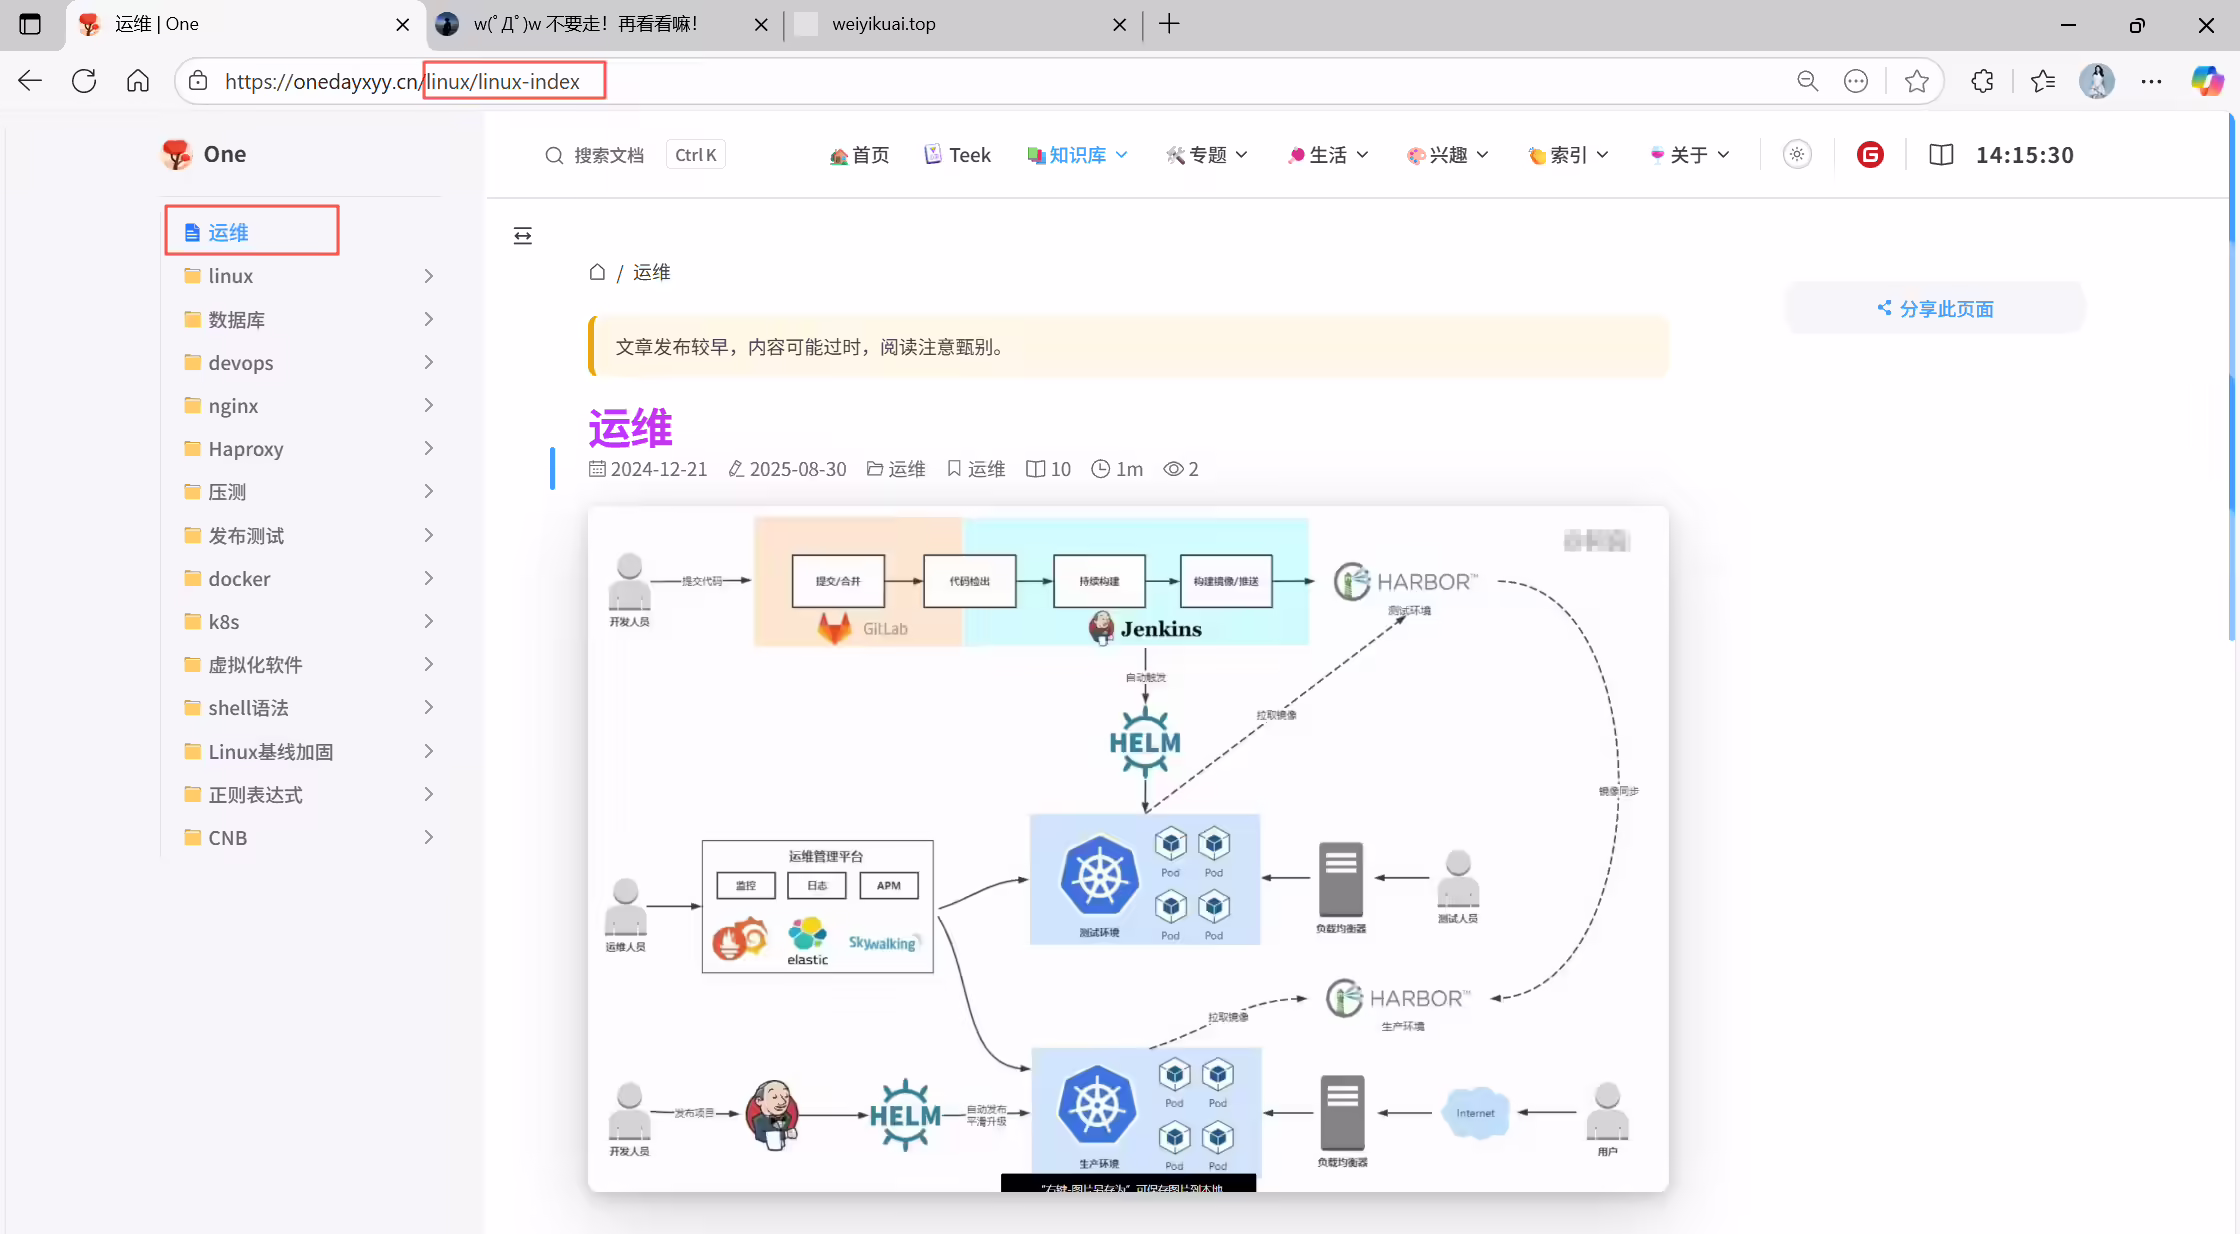The height and width of the screenshot is (1234, 2240).
Task: Expand the k8s folder chevron
Action: (x=428, y=622)
